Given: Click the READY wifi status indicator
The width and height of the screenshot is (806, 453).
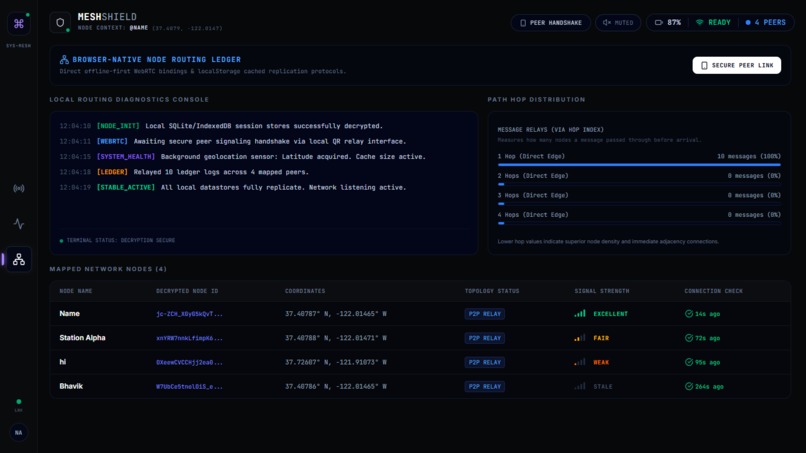Looking at the screenshot, I should click(x=713, y=23).
